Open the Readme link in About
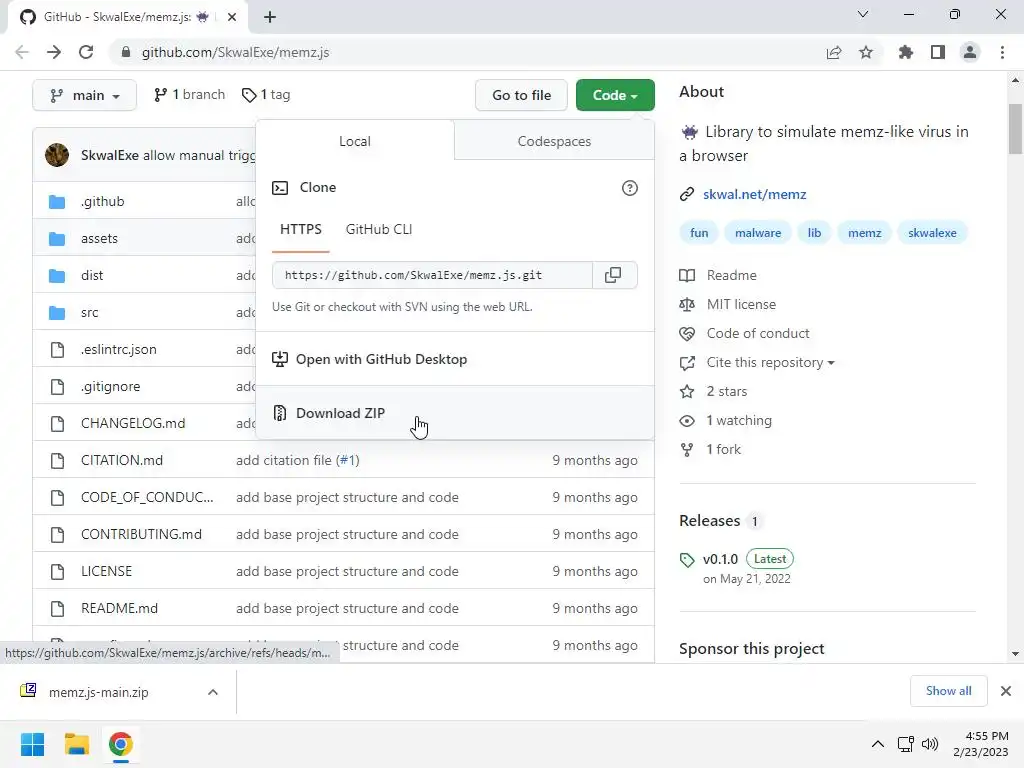The width and height of the screenshot is (1024, 768). [731, 276]
